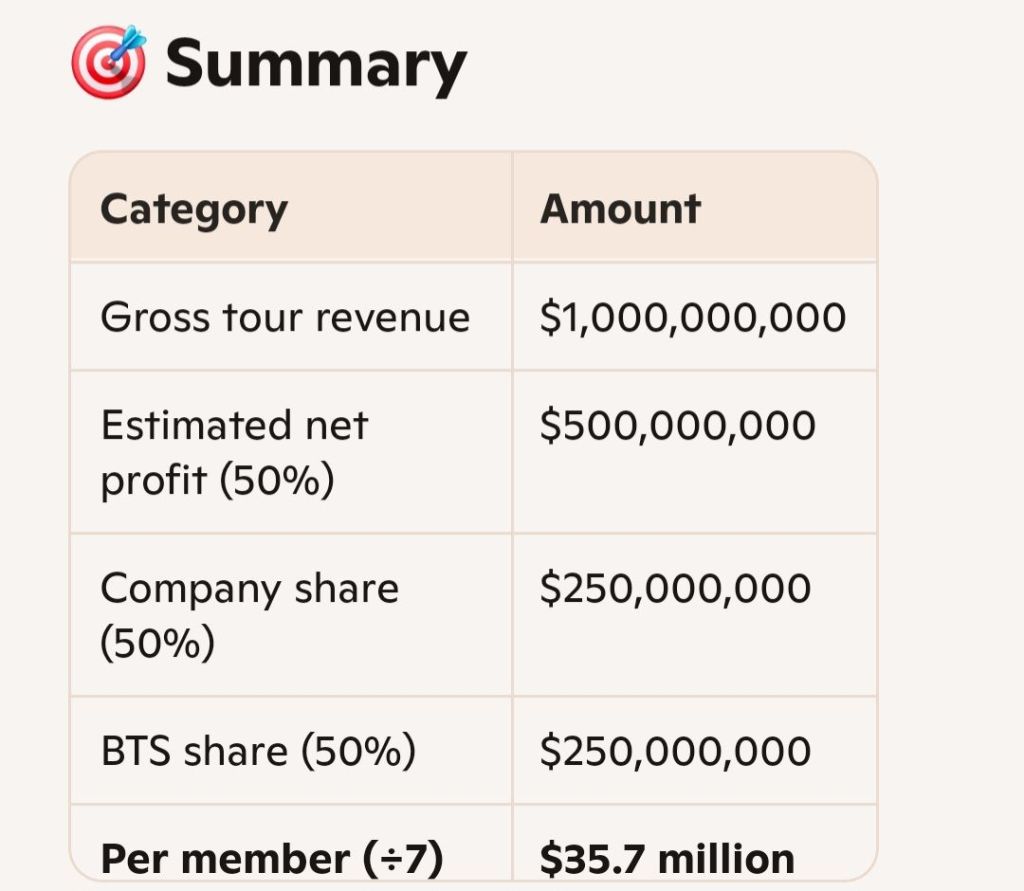Image resolution: width=1024 pixels, height=891 pixels.
Task: Select the Category column header
Action: 194,209
